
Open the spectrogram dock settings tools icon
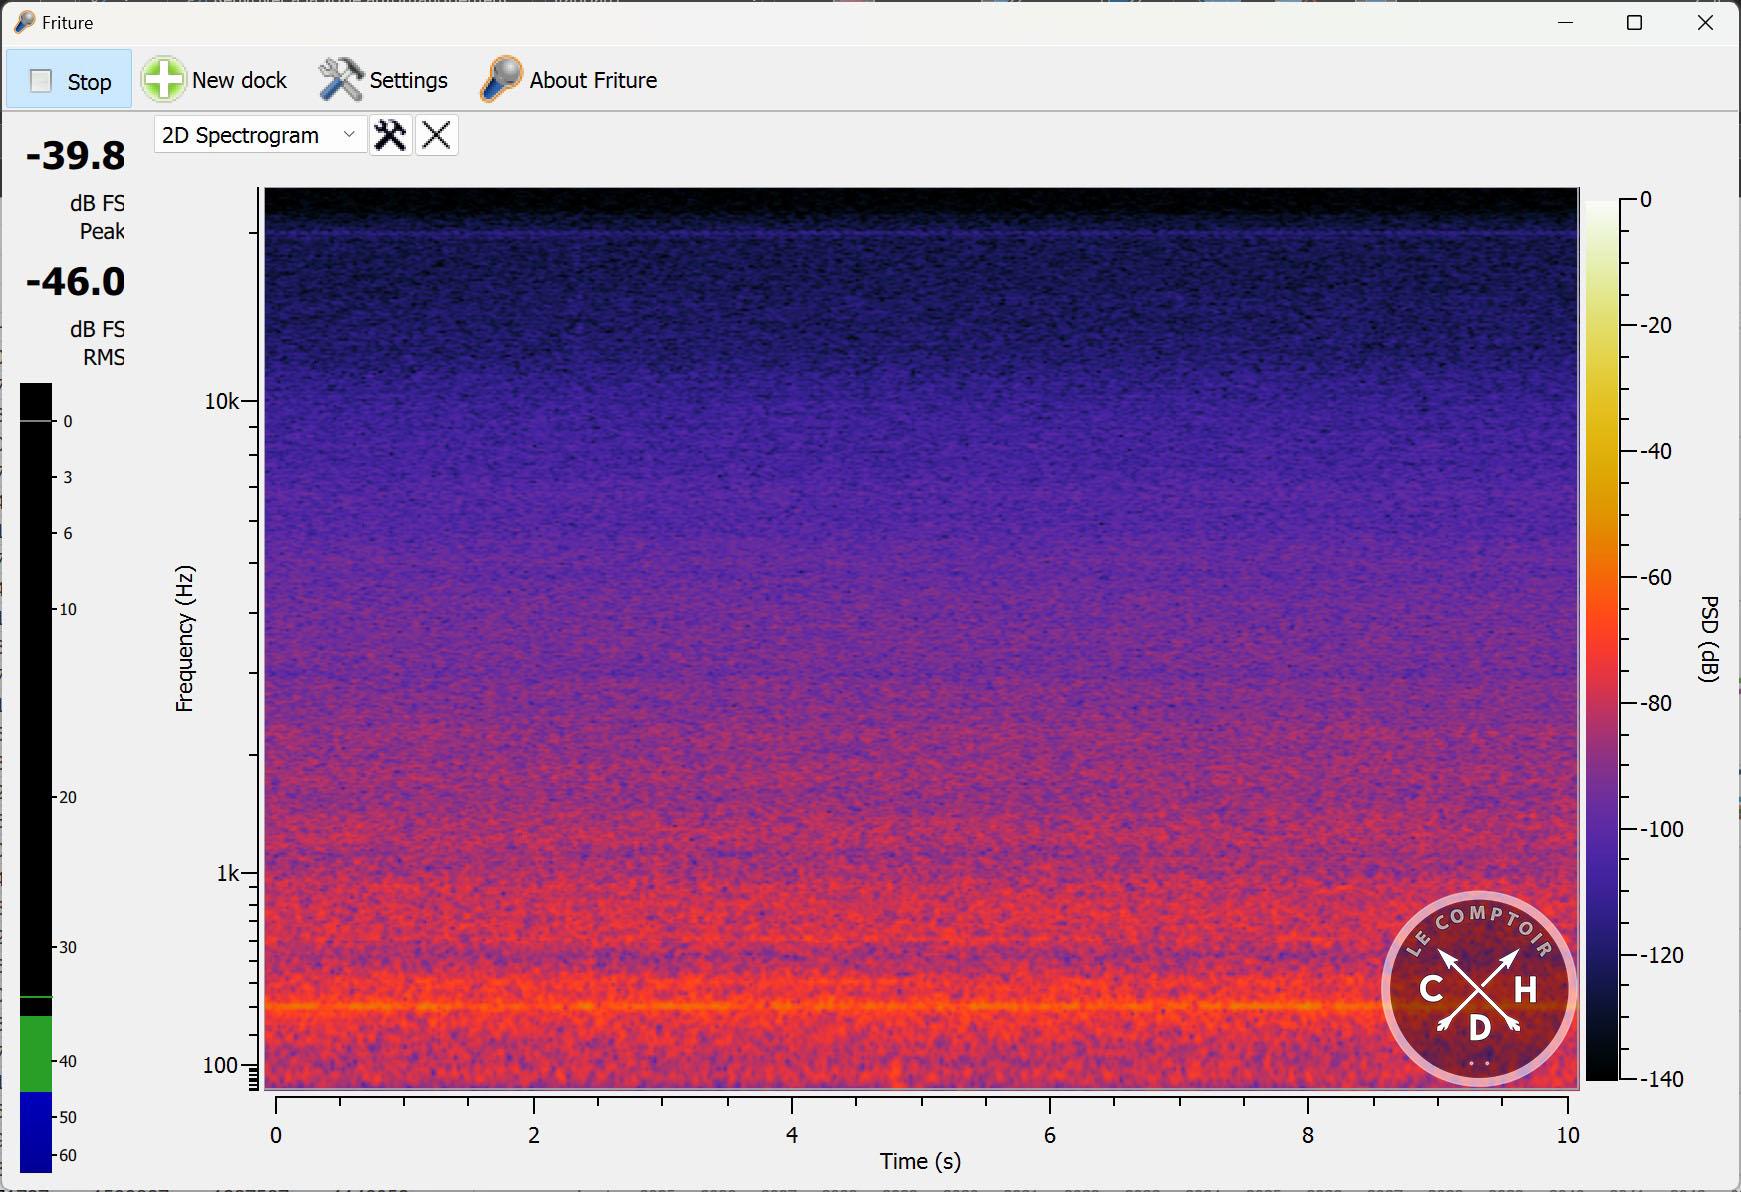coord(390,135)
